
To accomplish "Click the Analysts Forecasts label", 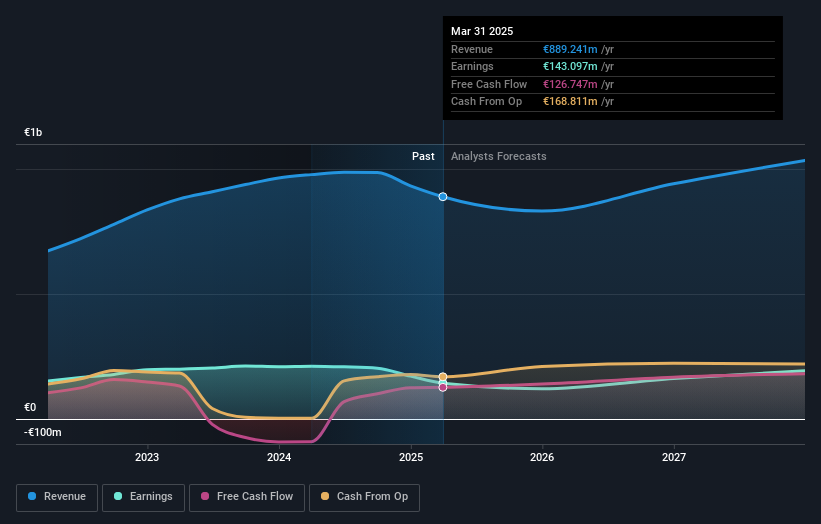I will (498, 157).
